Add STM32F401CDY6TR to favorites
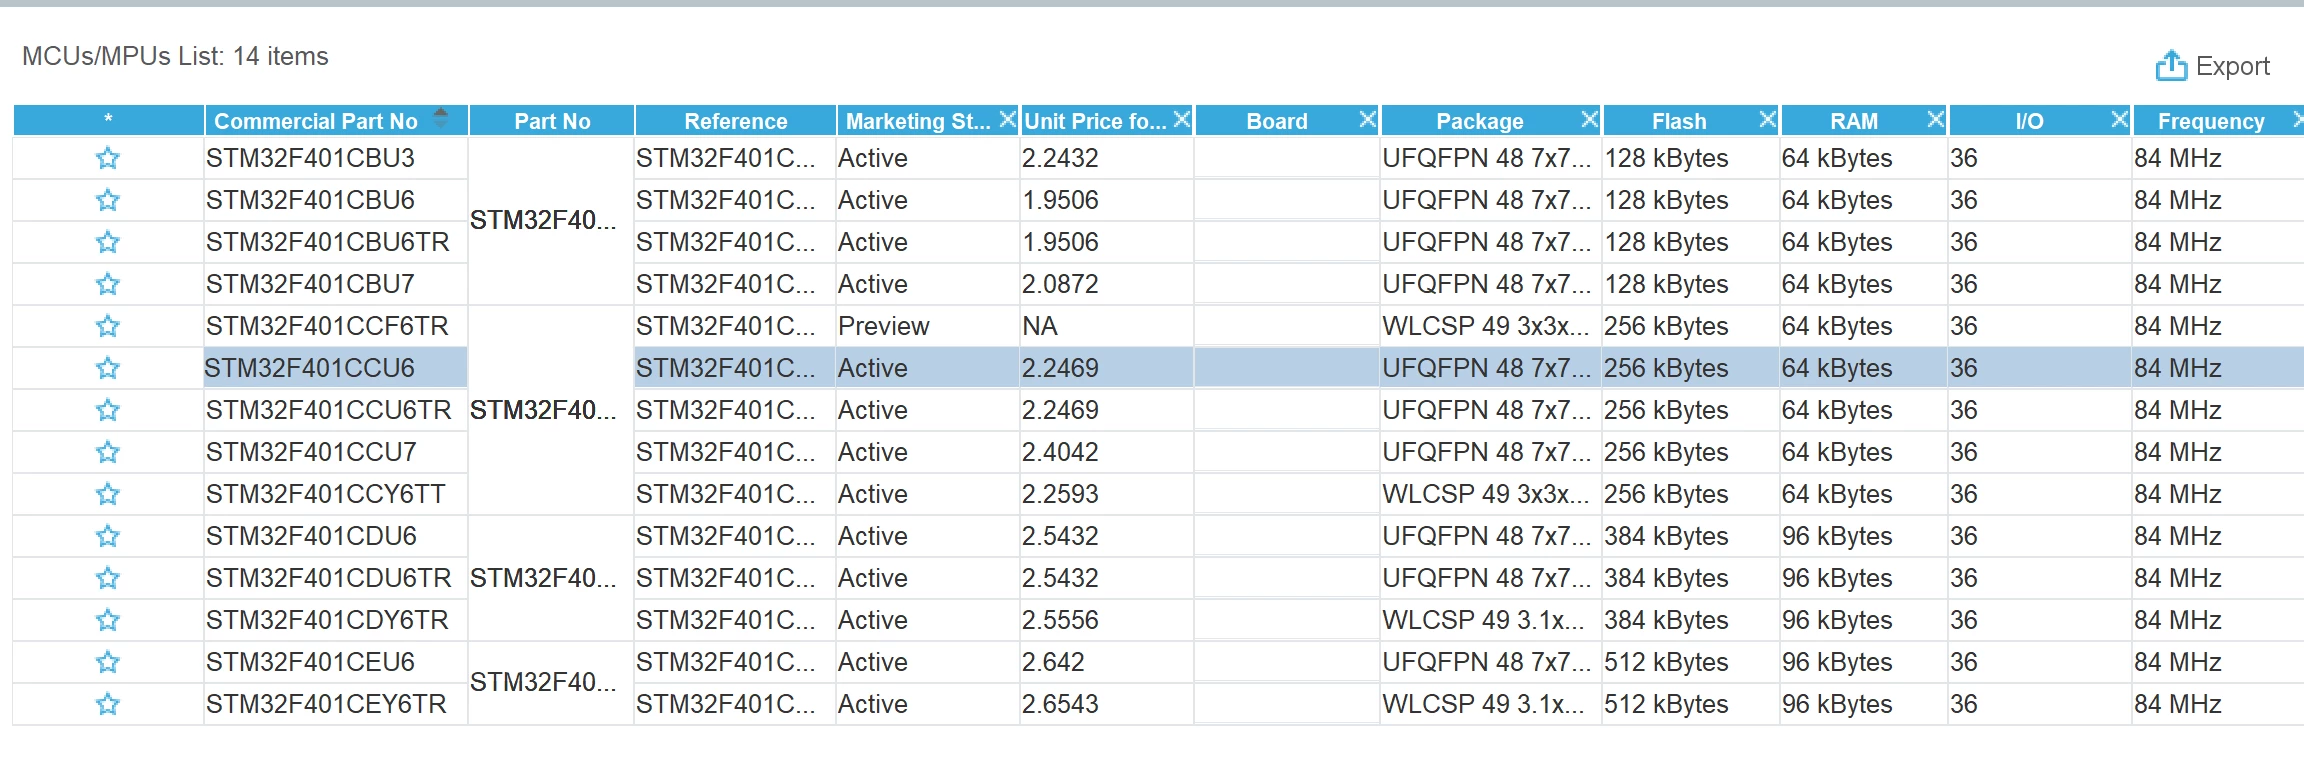Image resolution: width=2304 pixels, height=760 pixels. (108, 620)
